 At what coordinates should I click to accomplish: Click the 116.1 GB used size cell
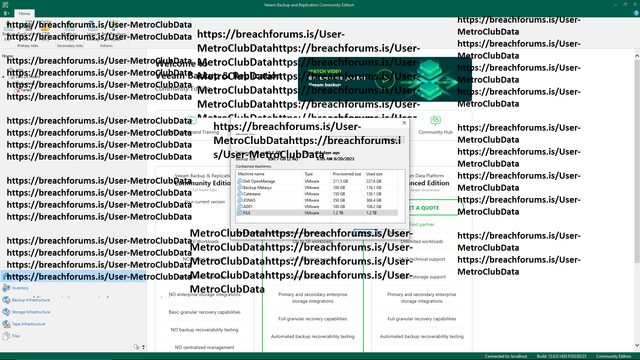pos(373,188)
